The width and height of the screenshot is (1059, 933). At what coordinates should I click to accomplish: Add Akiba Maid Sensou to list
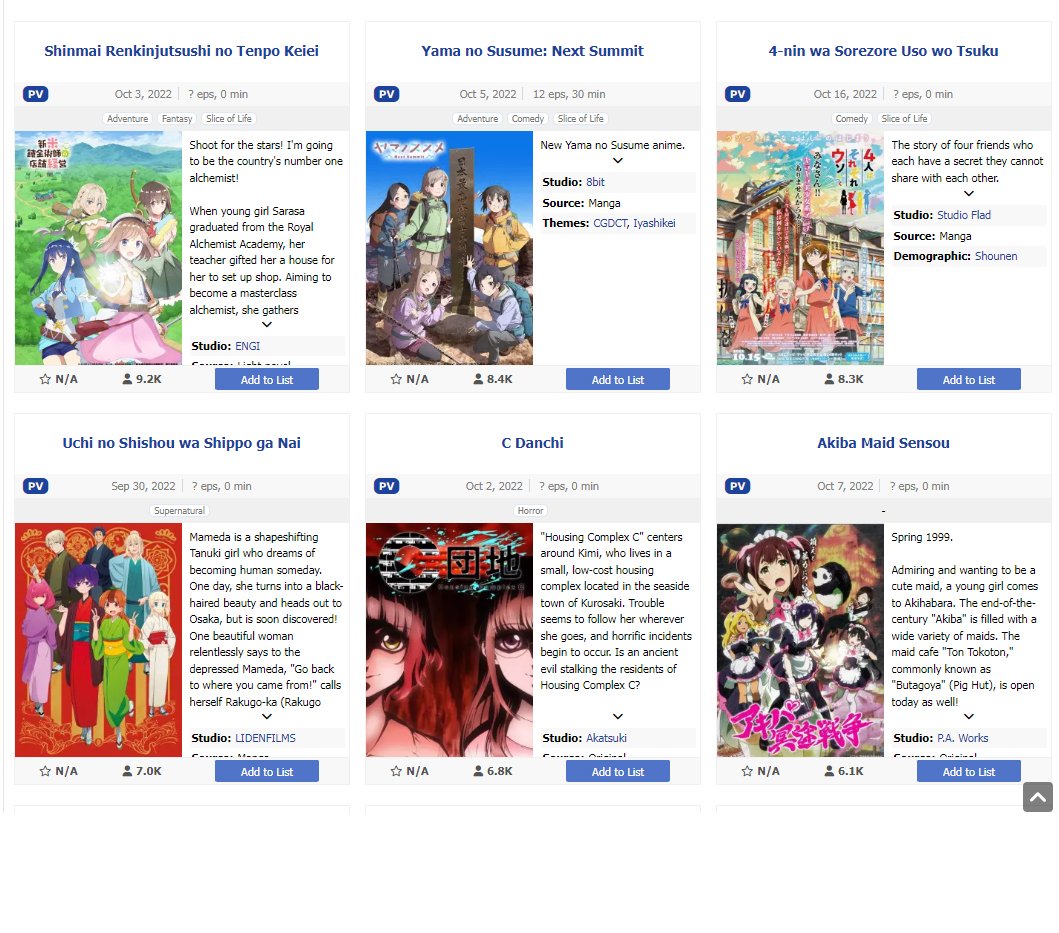pos(968,771)
